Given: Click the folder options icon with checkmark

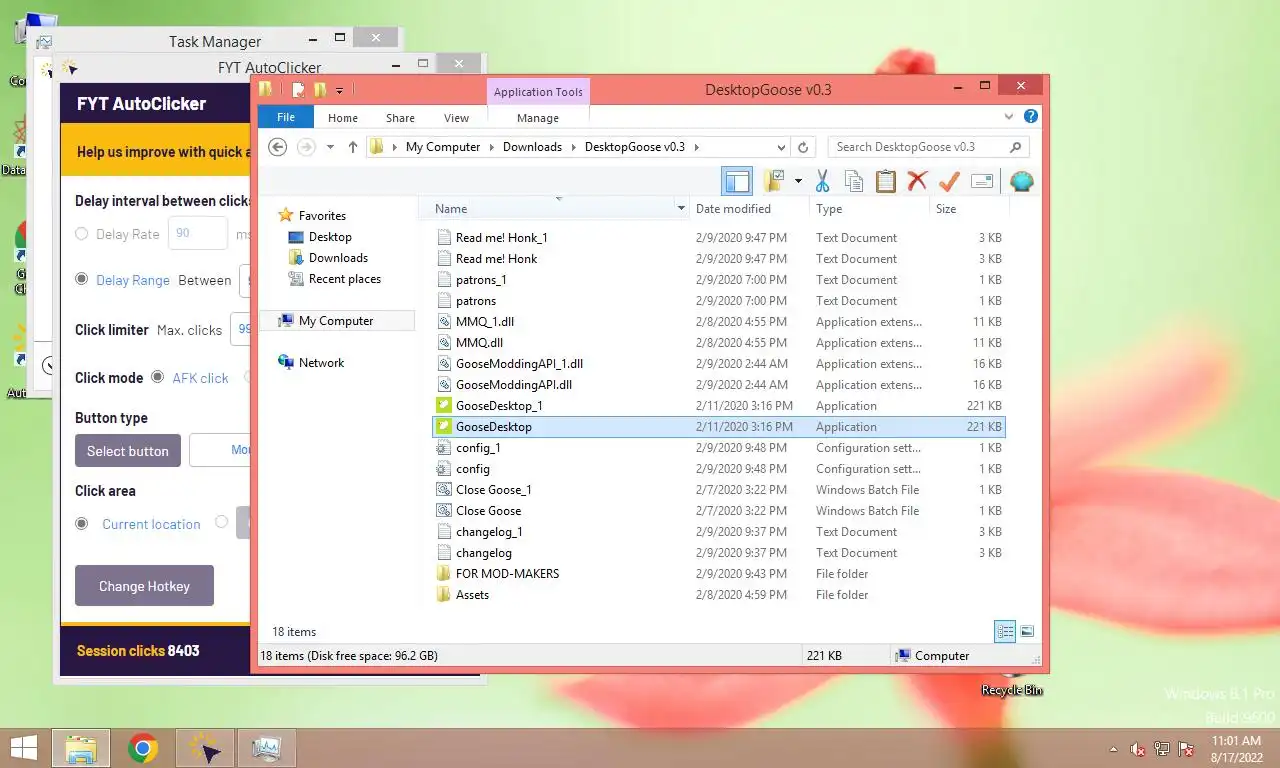Looking at the screenshot, I should (774, 181).
